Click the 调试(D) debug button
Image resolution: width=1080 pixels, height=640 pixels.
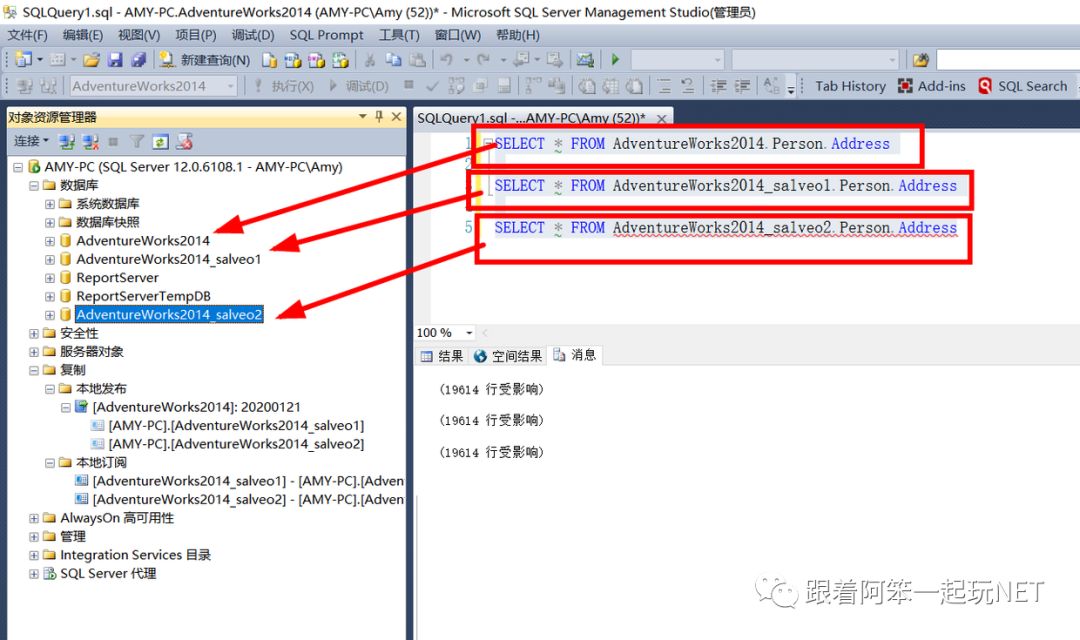point(359,86)
